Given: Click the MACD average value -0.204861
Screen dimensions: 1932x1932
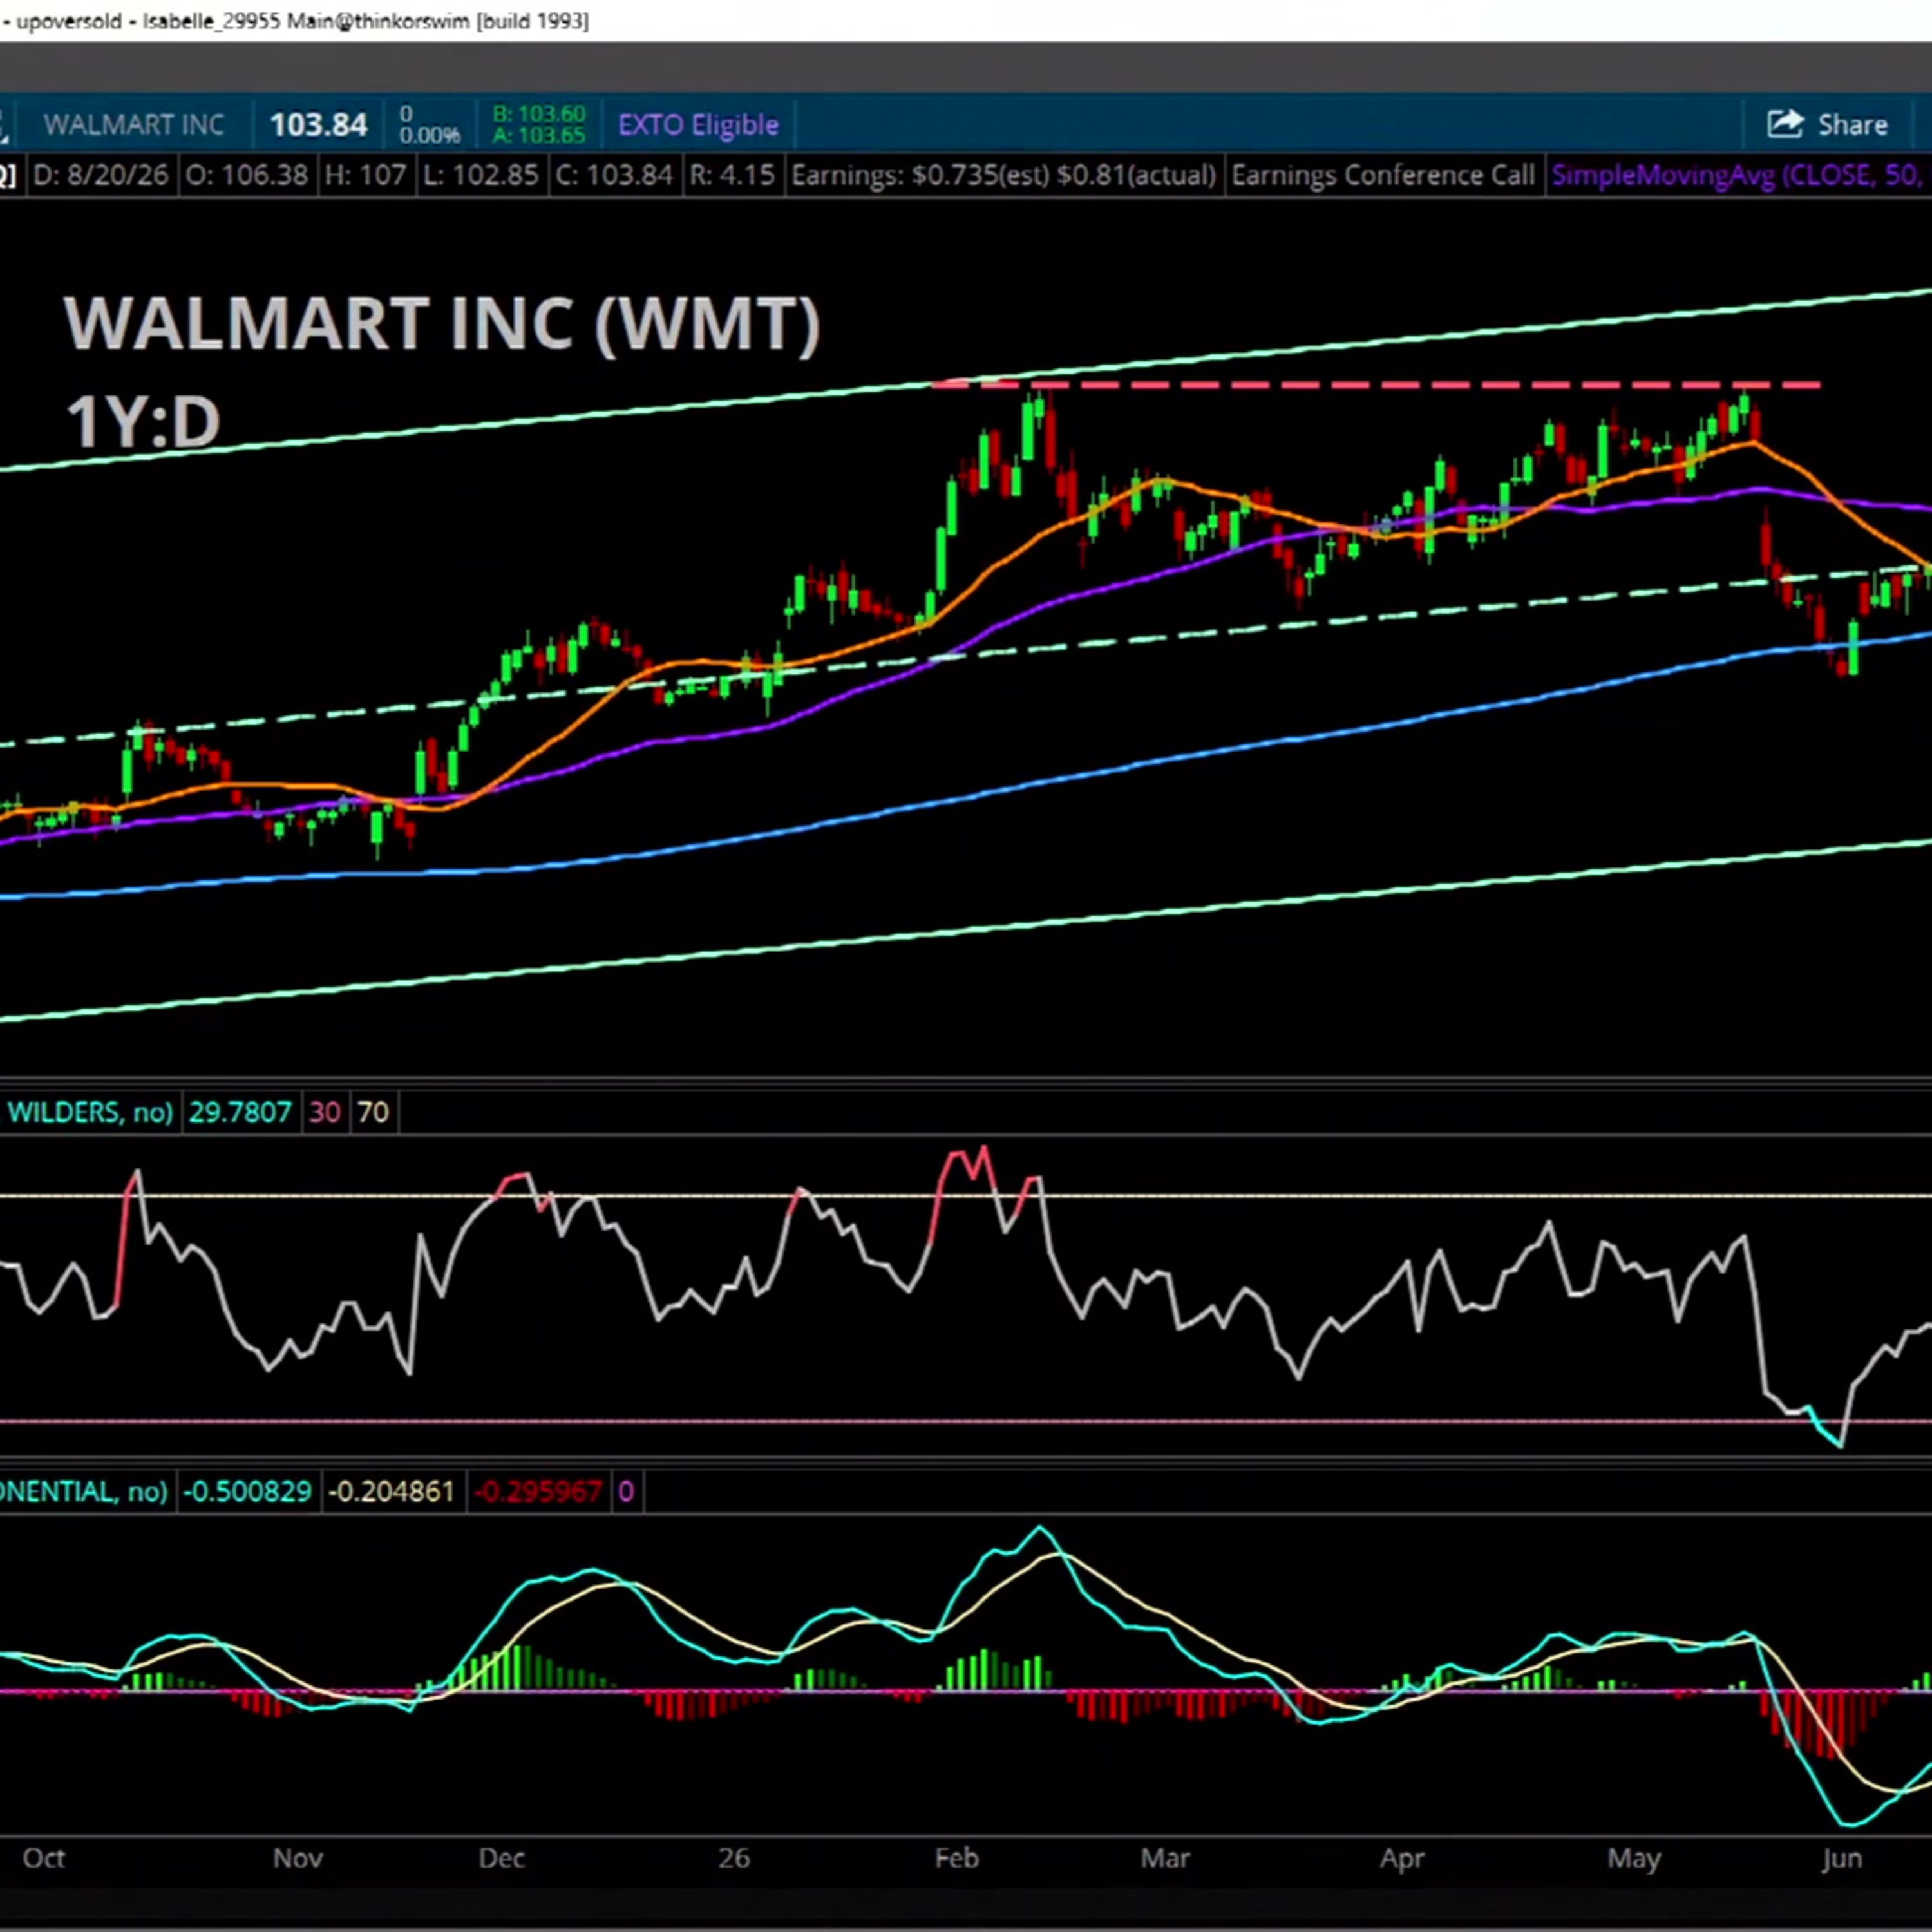Looking at the screenshot, I should coord(391,1492).
